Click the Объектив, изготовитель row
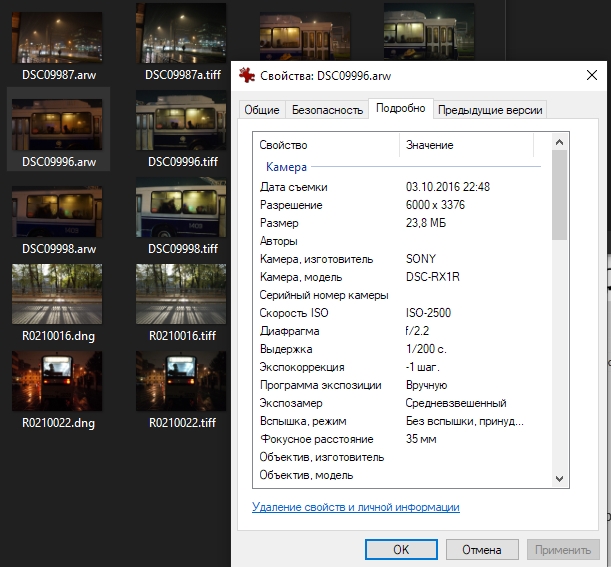 [x=400, y=457]
